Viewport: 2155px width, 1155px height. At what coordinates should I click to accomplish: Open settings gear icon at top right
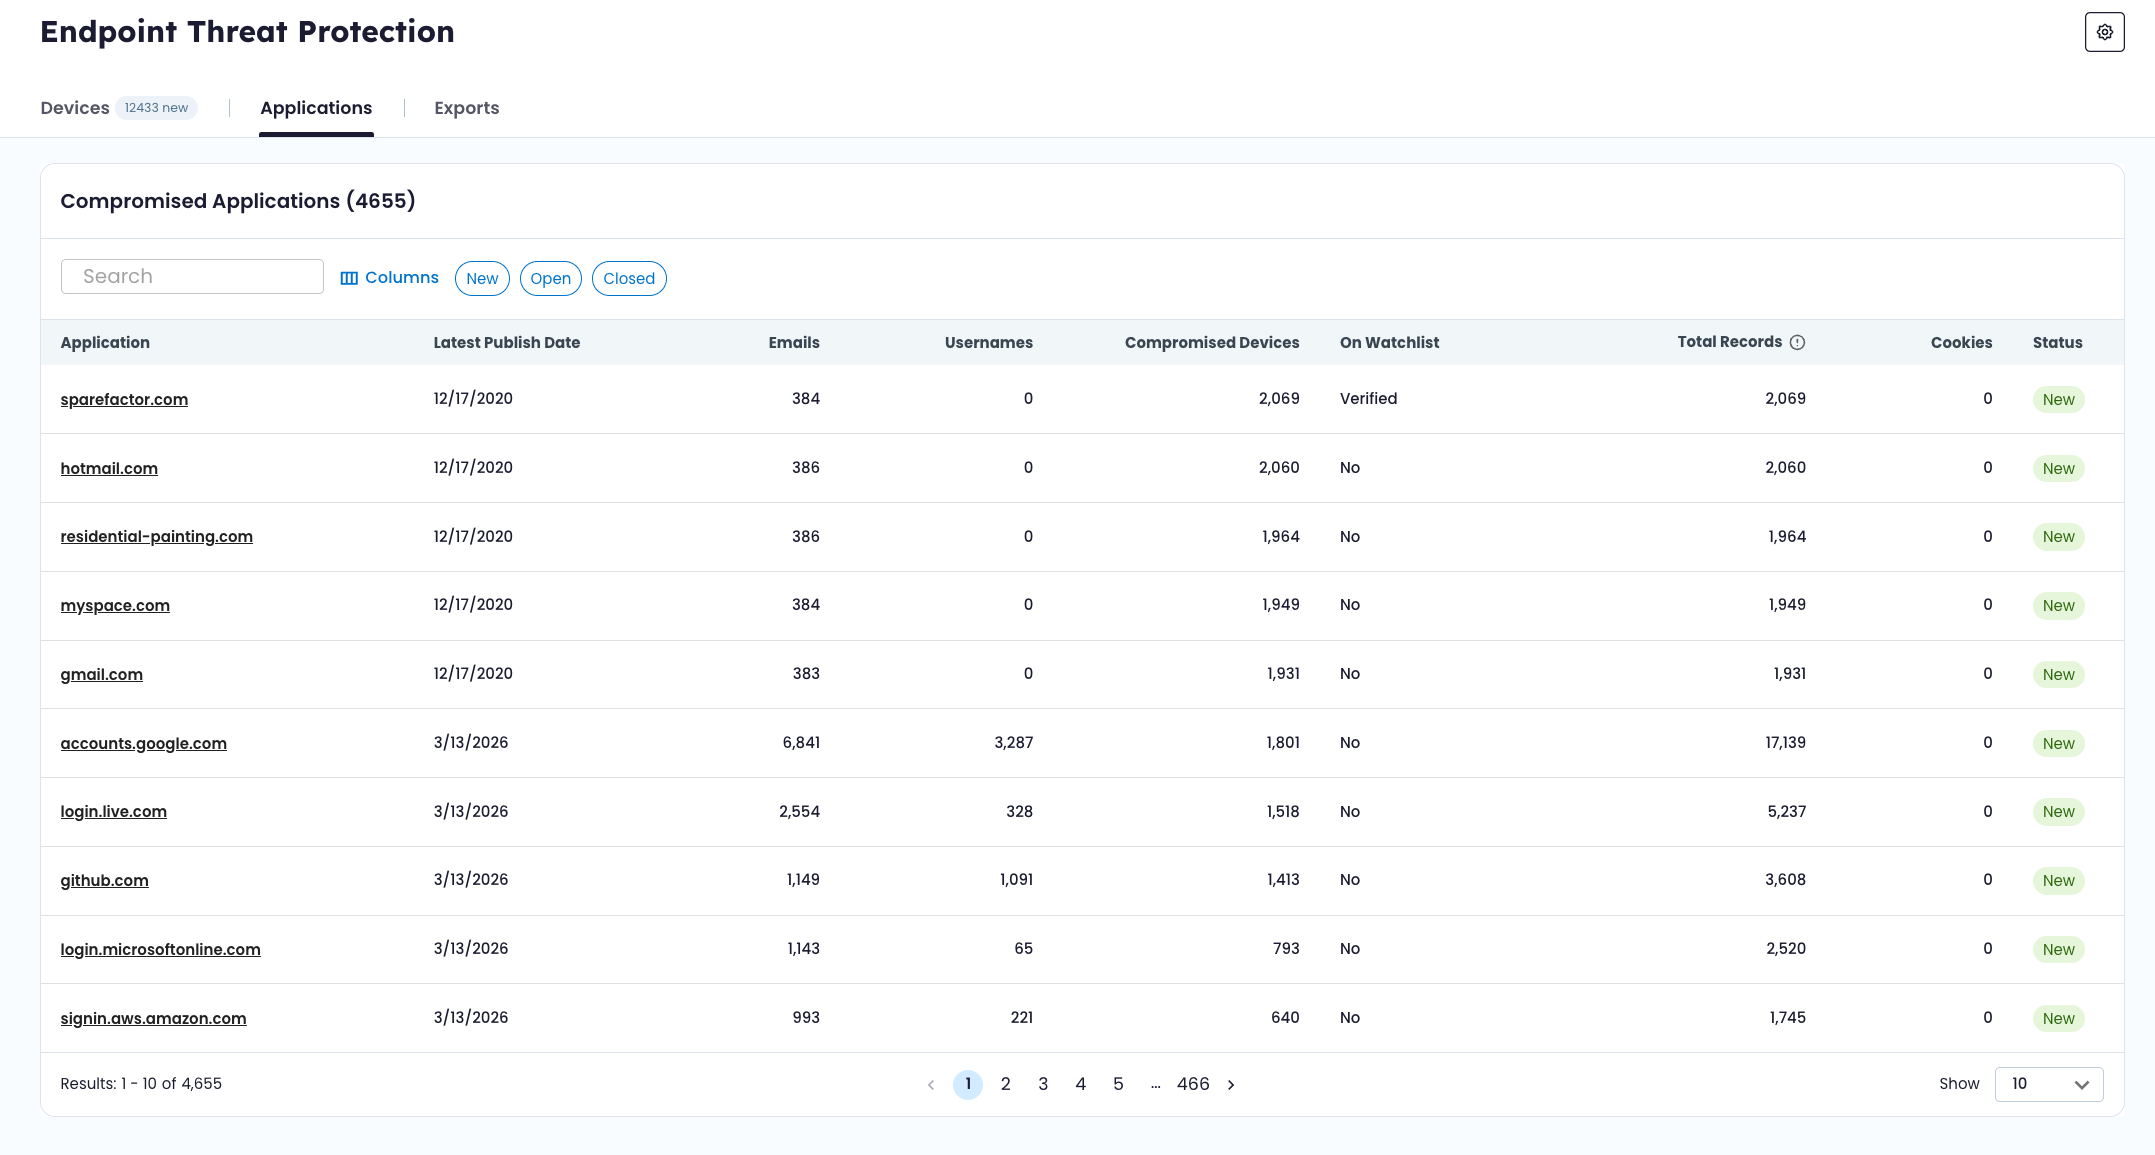pos(2104,32)
